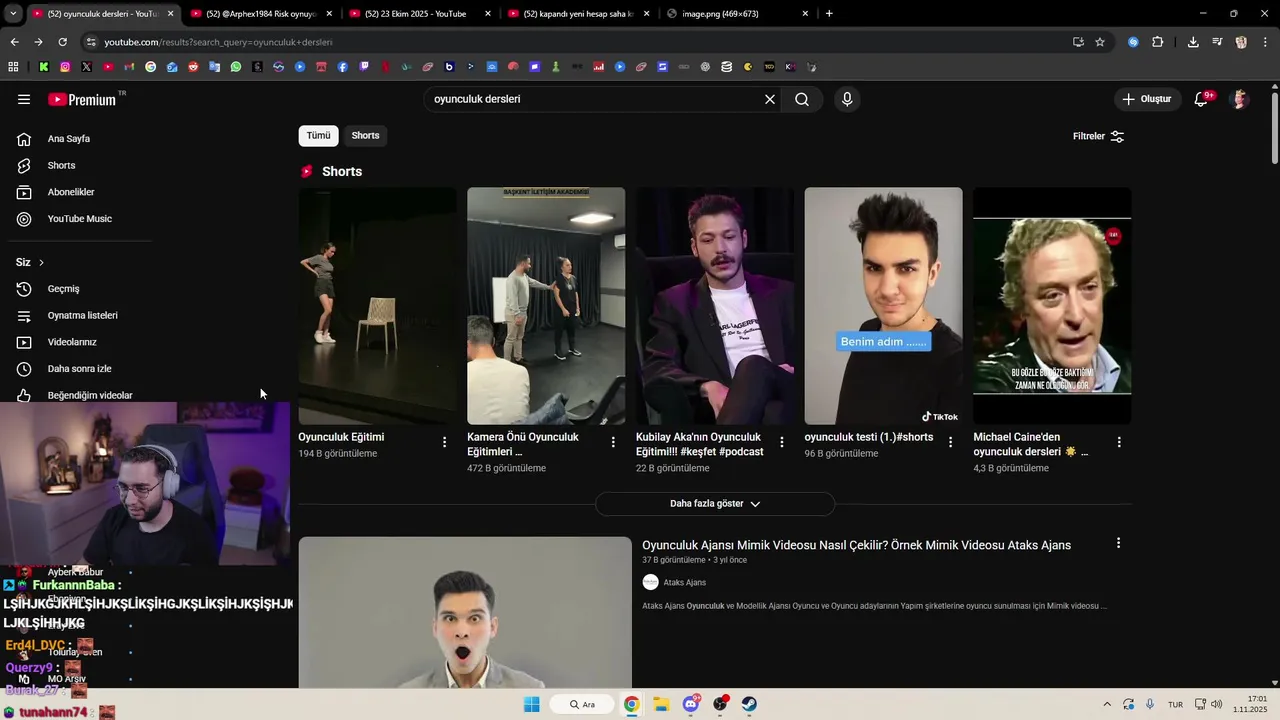The height and width of the screenshot is (720, 1280).
Task: Open Steam from the taskbar
Action: point(749,704)
